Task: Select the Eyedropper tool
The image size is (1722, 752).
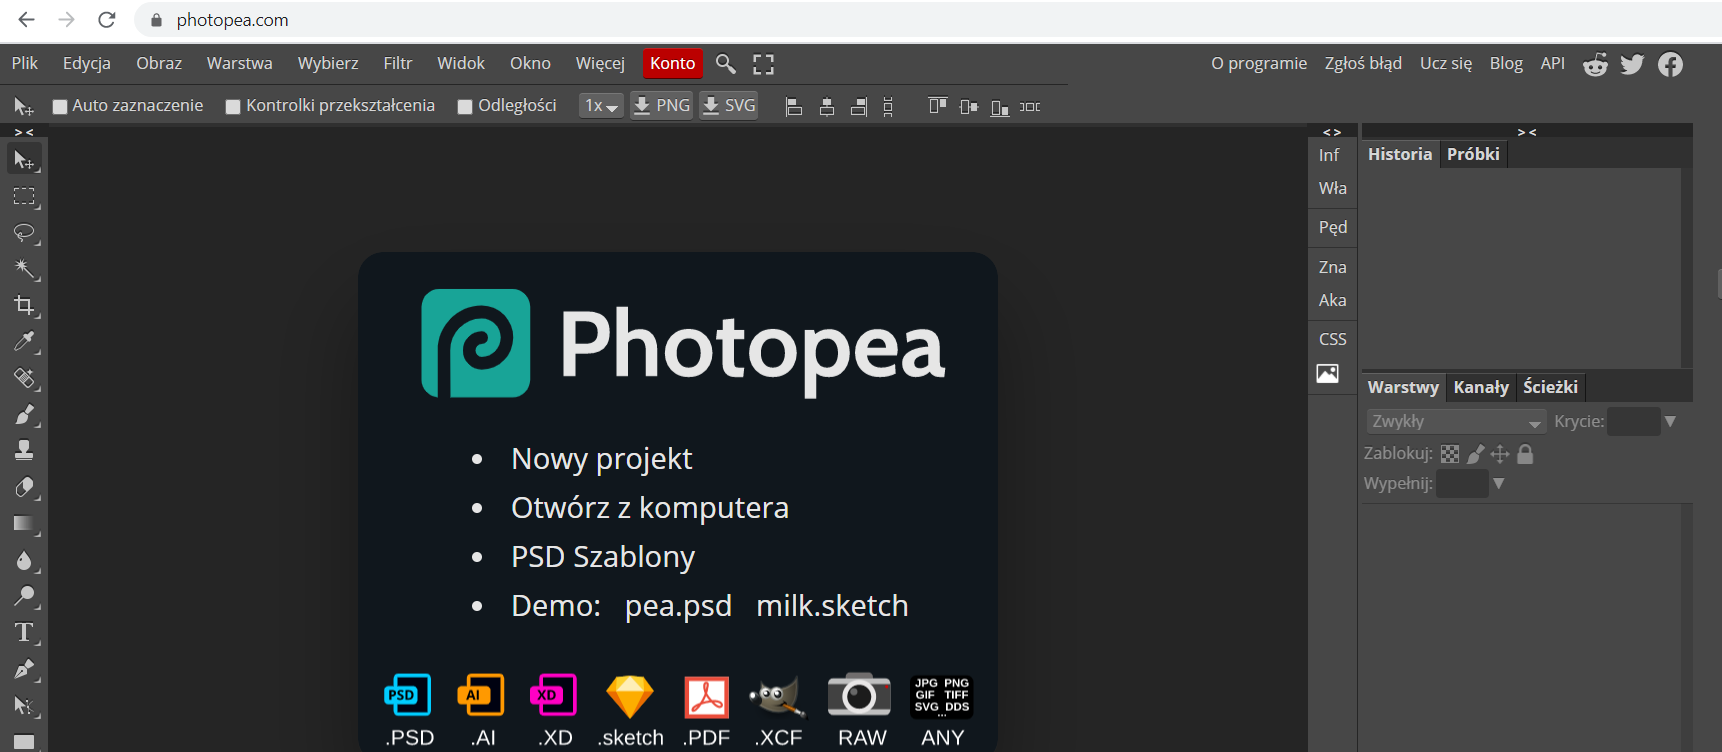Action: coord(24,342)
